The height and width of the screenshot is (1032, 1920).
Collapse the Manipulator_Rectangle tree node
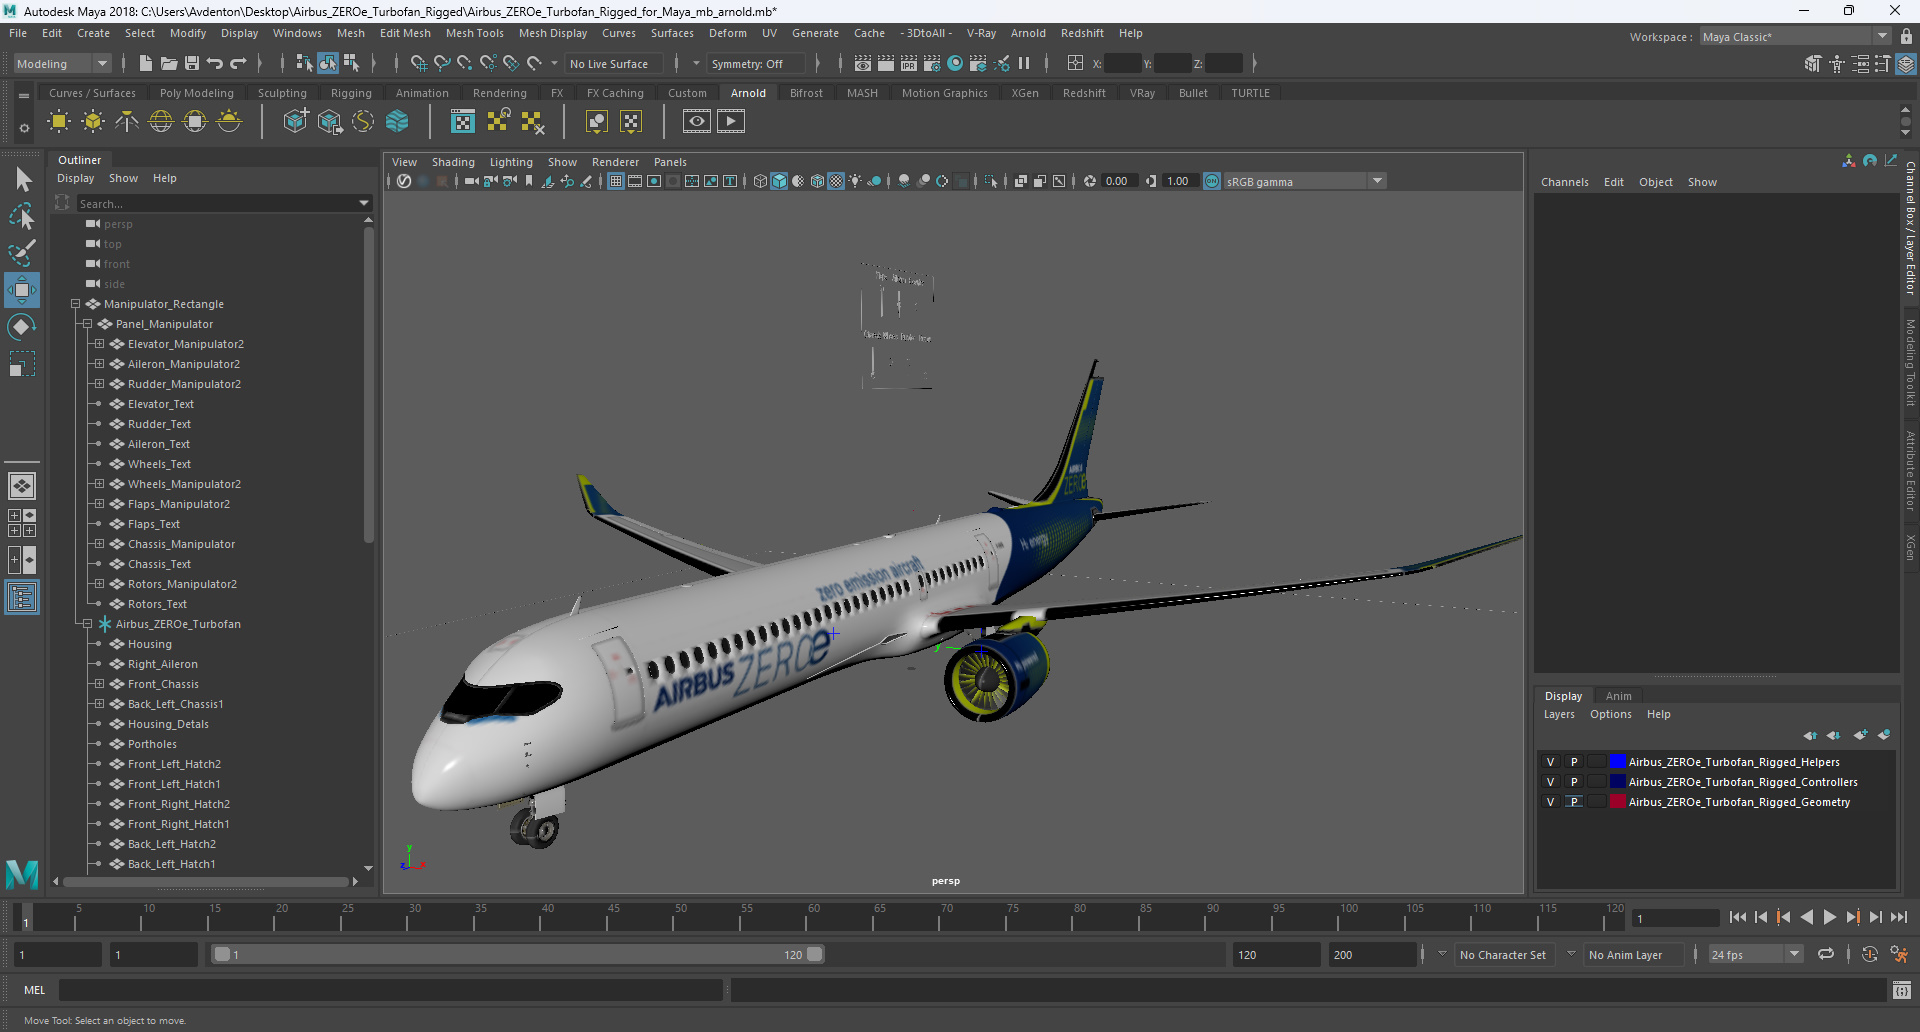pos(76,304)
